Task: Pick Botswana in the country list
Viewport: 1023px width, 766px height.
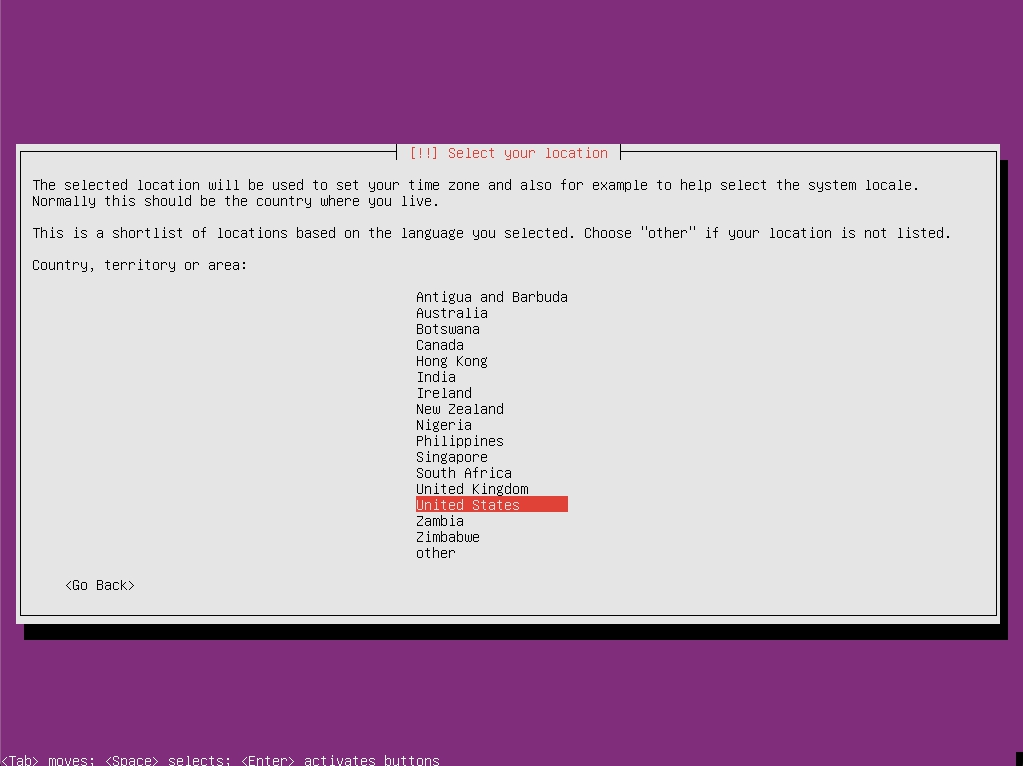Action: coord(448,329)
